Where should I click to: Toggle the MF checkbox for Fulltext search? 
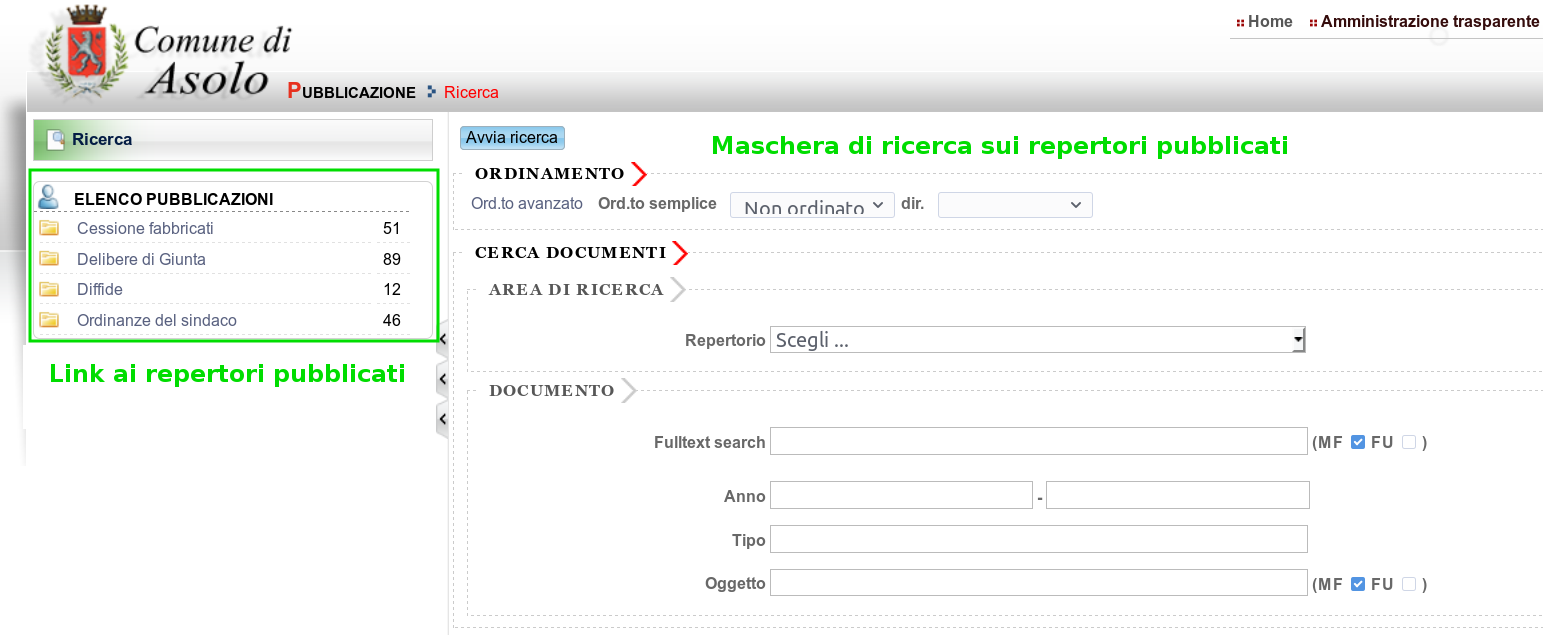click(1357, 442)
